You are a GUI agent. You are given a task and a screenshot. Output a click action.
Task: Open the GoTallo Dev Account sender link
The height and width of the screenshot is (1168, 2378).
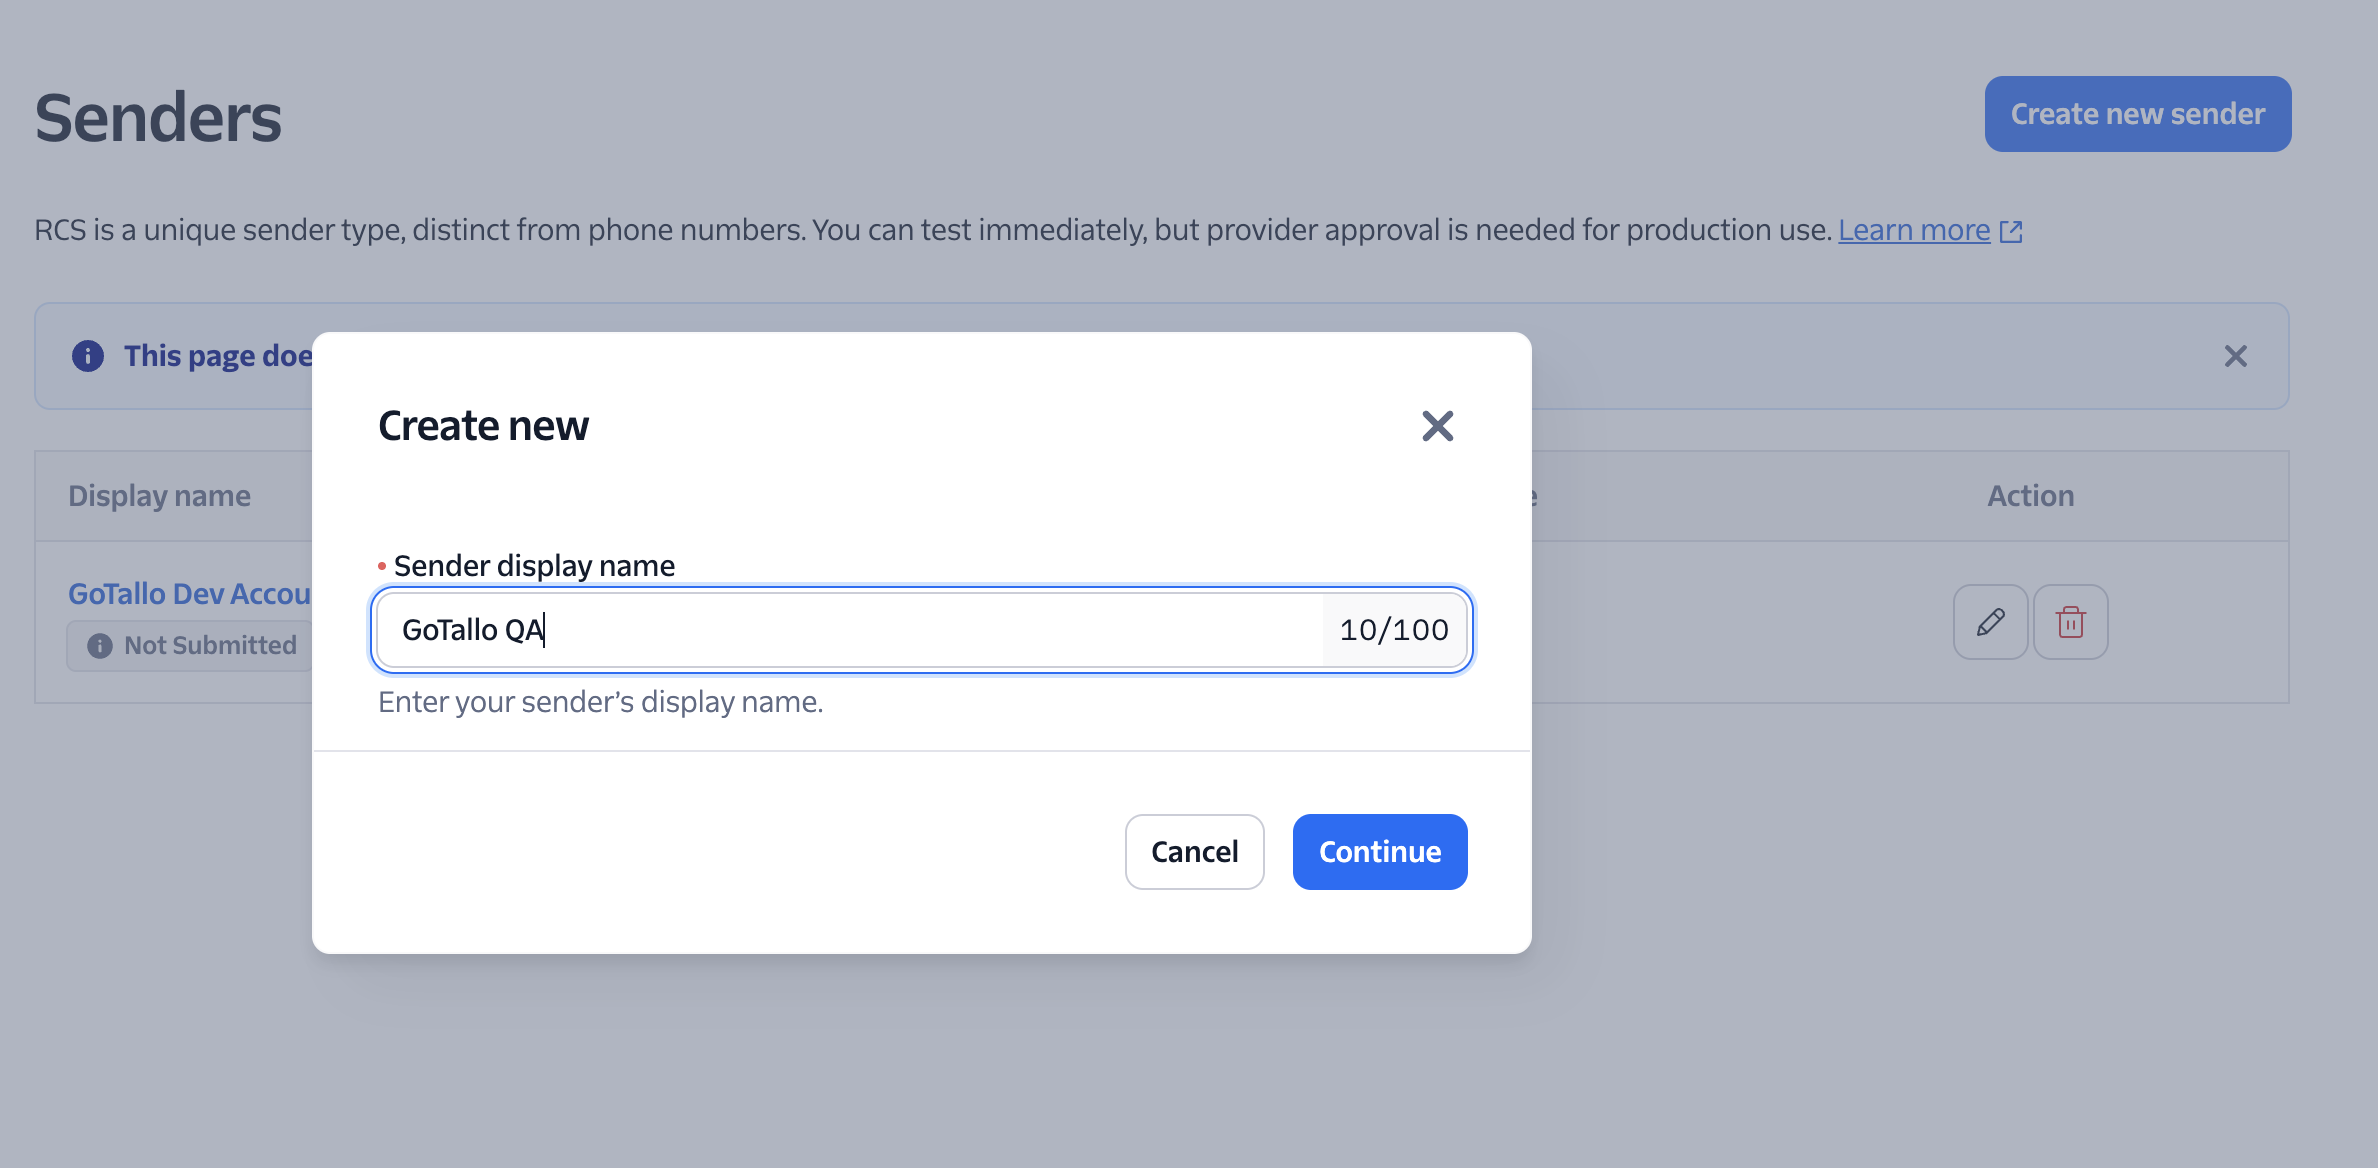point(189,594)
